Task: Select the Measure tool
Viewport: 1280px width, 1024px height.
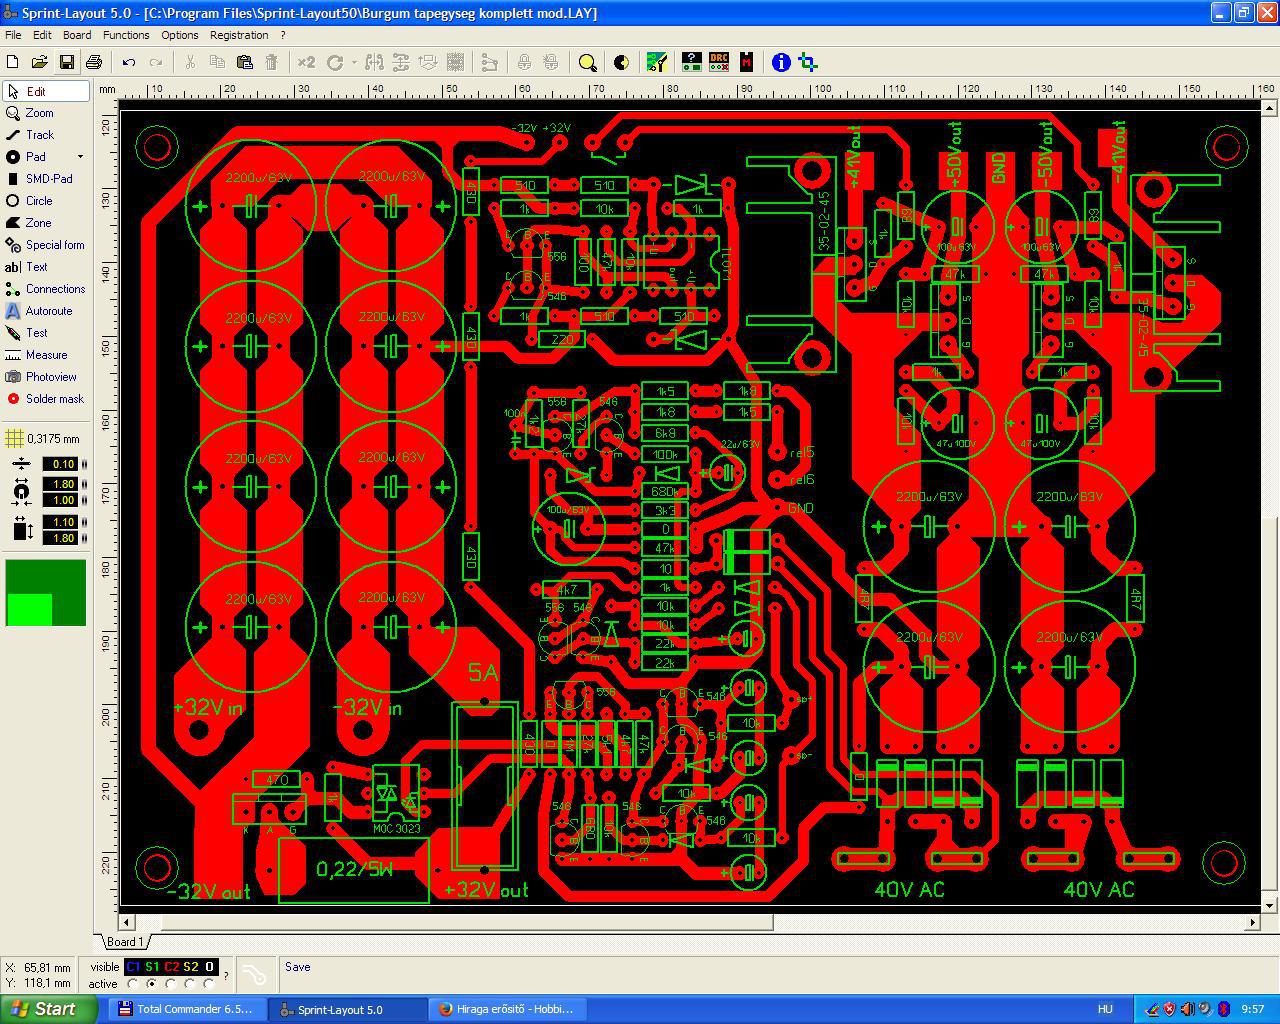Action: click(46, 355)
